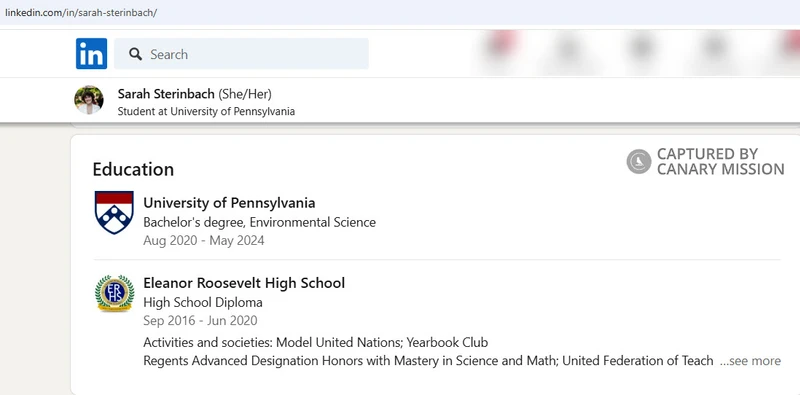Screen dimensions: 800x395
Task: Click the "Activities and societies" description line
Action: coord(315,342)
